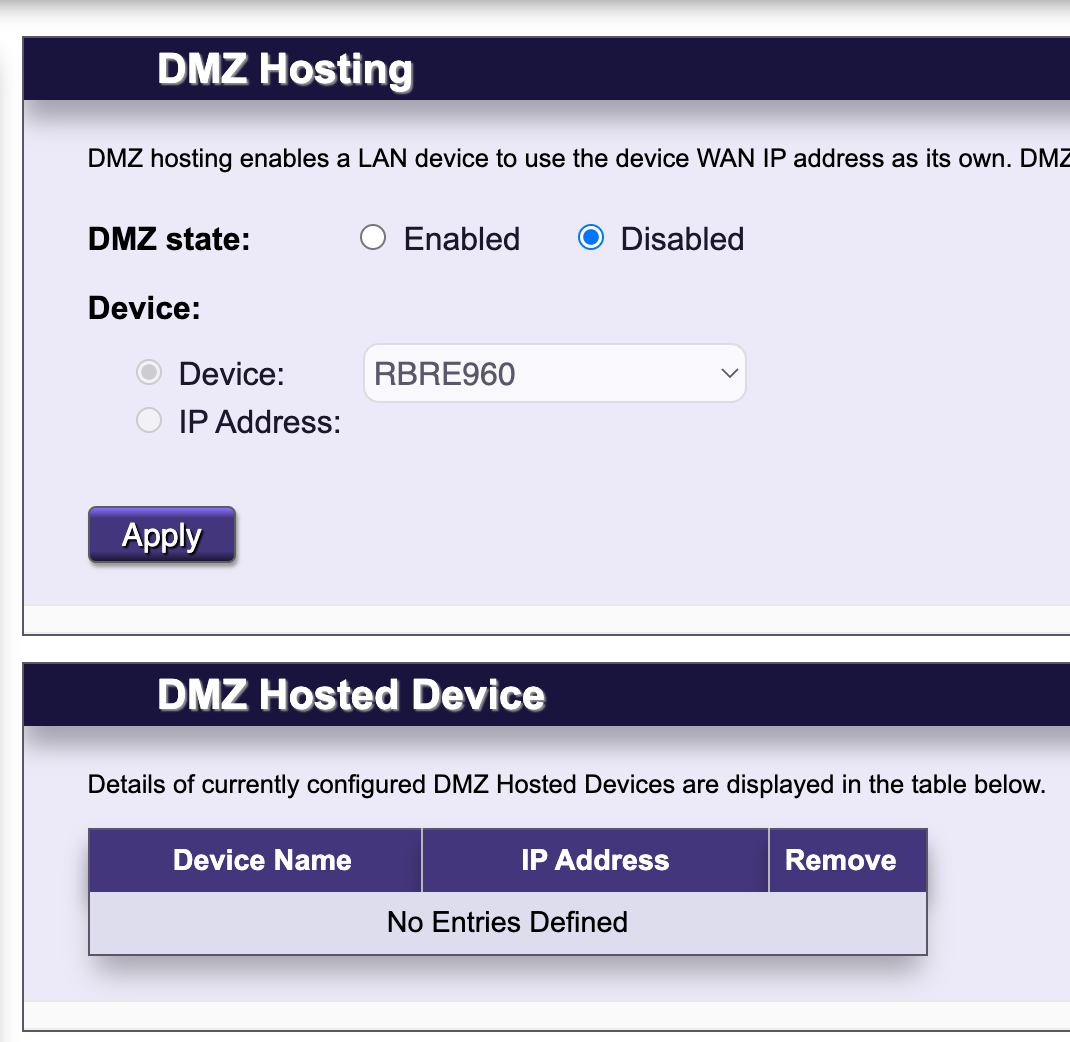Click the bold Device: heading
This screenshot has width=1070, height=1042.
(144, 308)
